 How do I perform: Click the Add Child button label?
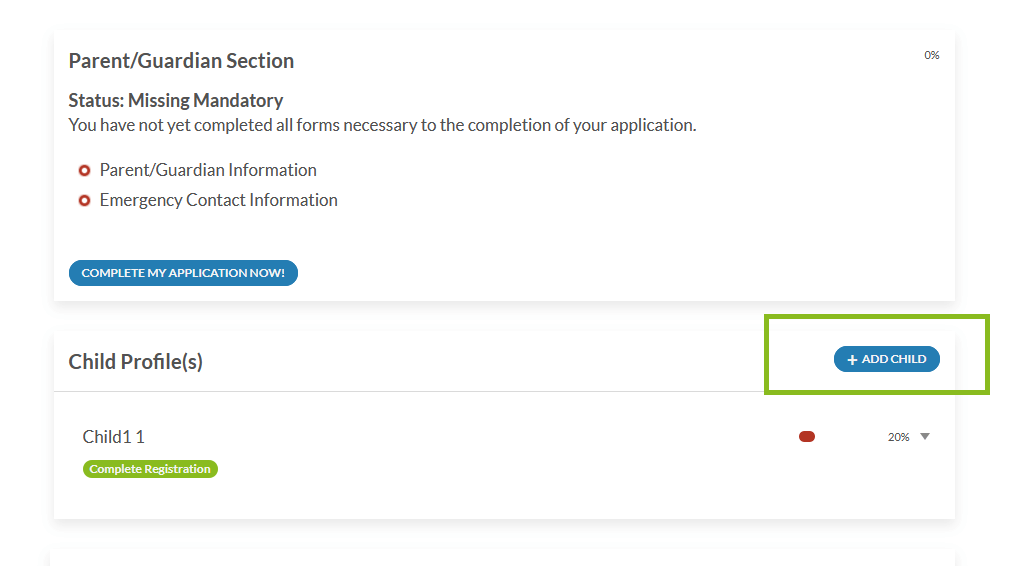tap(894, 359)
